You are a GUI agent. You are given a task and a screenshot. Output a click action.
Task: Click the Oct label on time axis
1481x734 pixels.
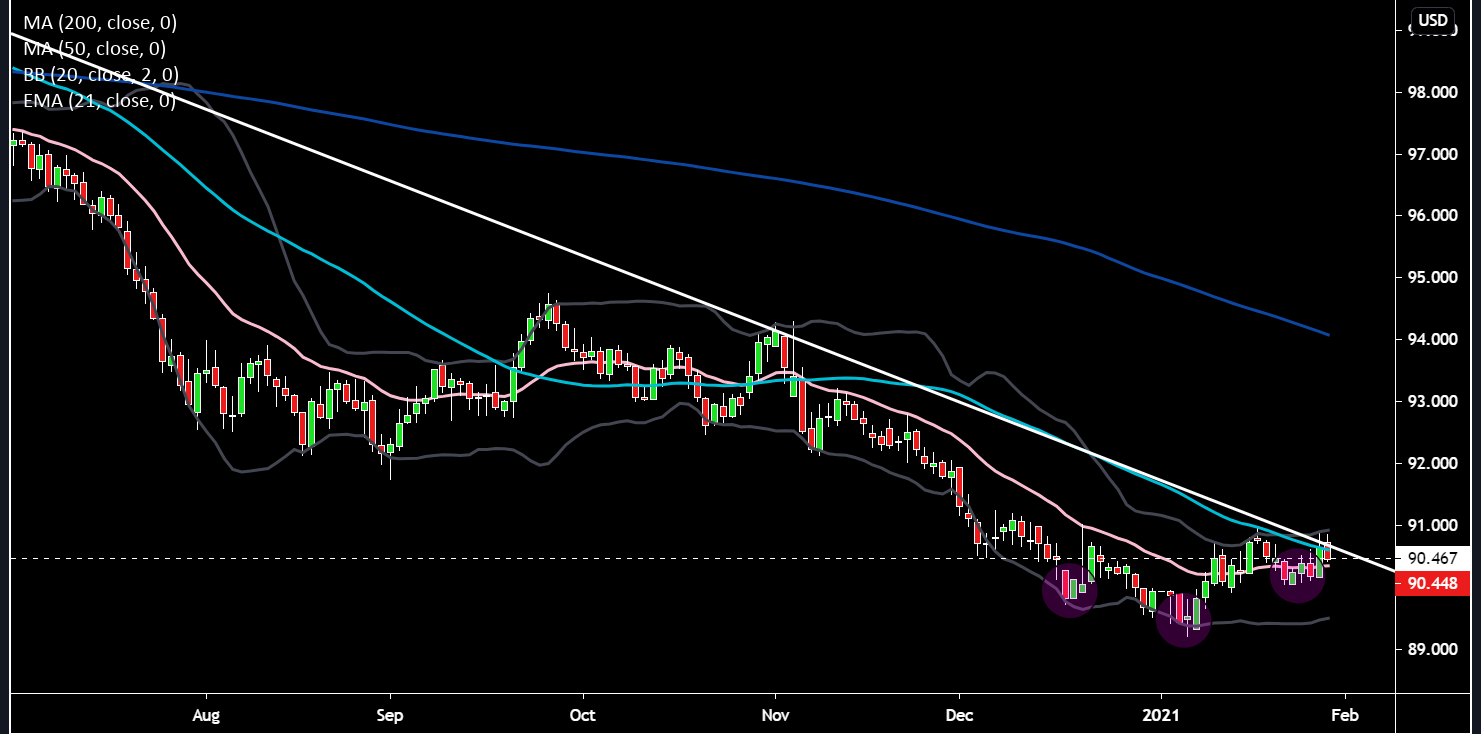[x=581, y=715]
